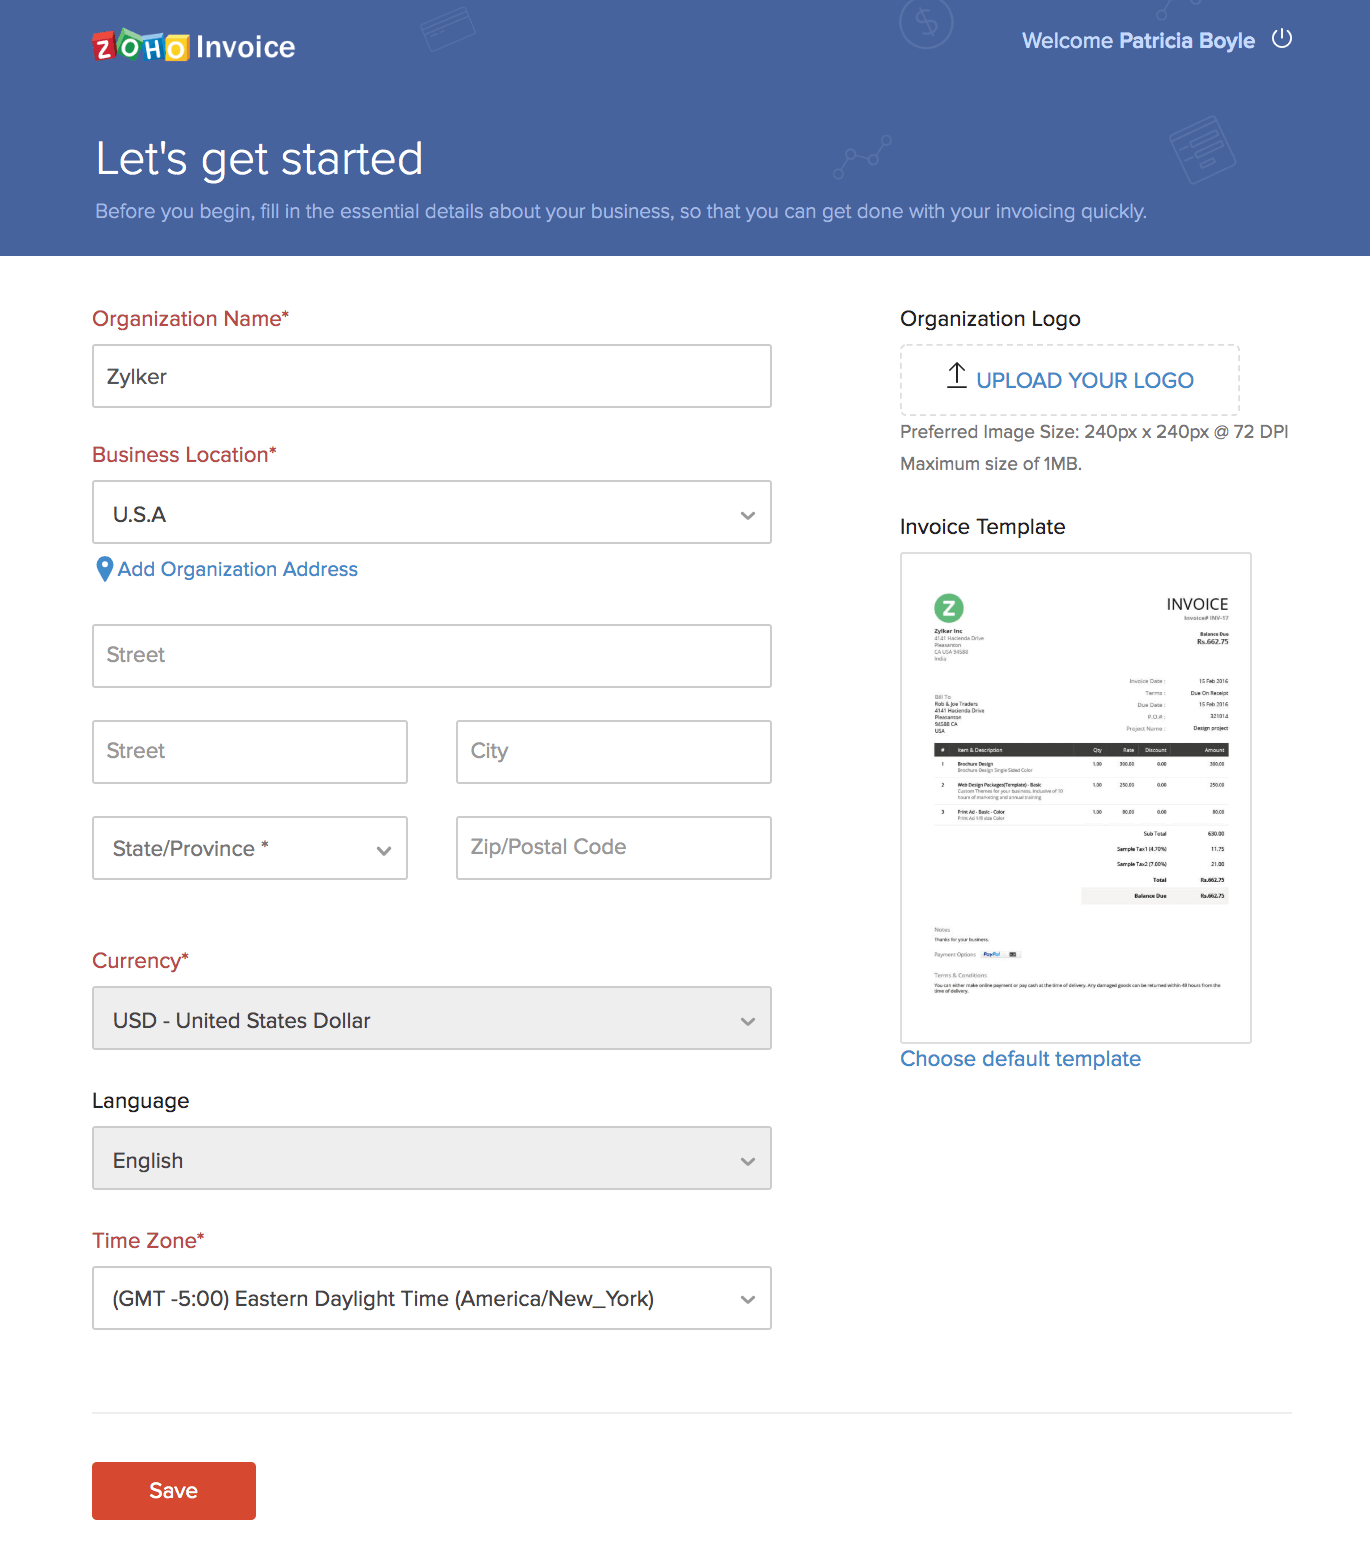Click the Zip/Postal Code field

613,848
